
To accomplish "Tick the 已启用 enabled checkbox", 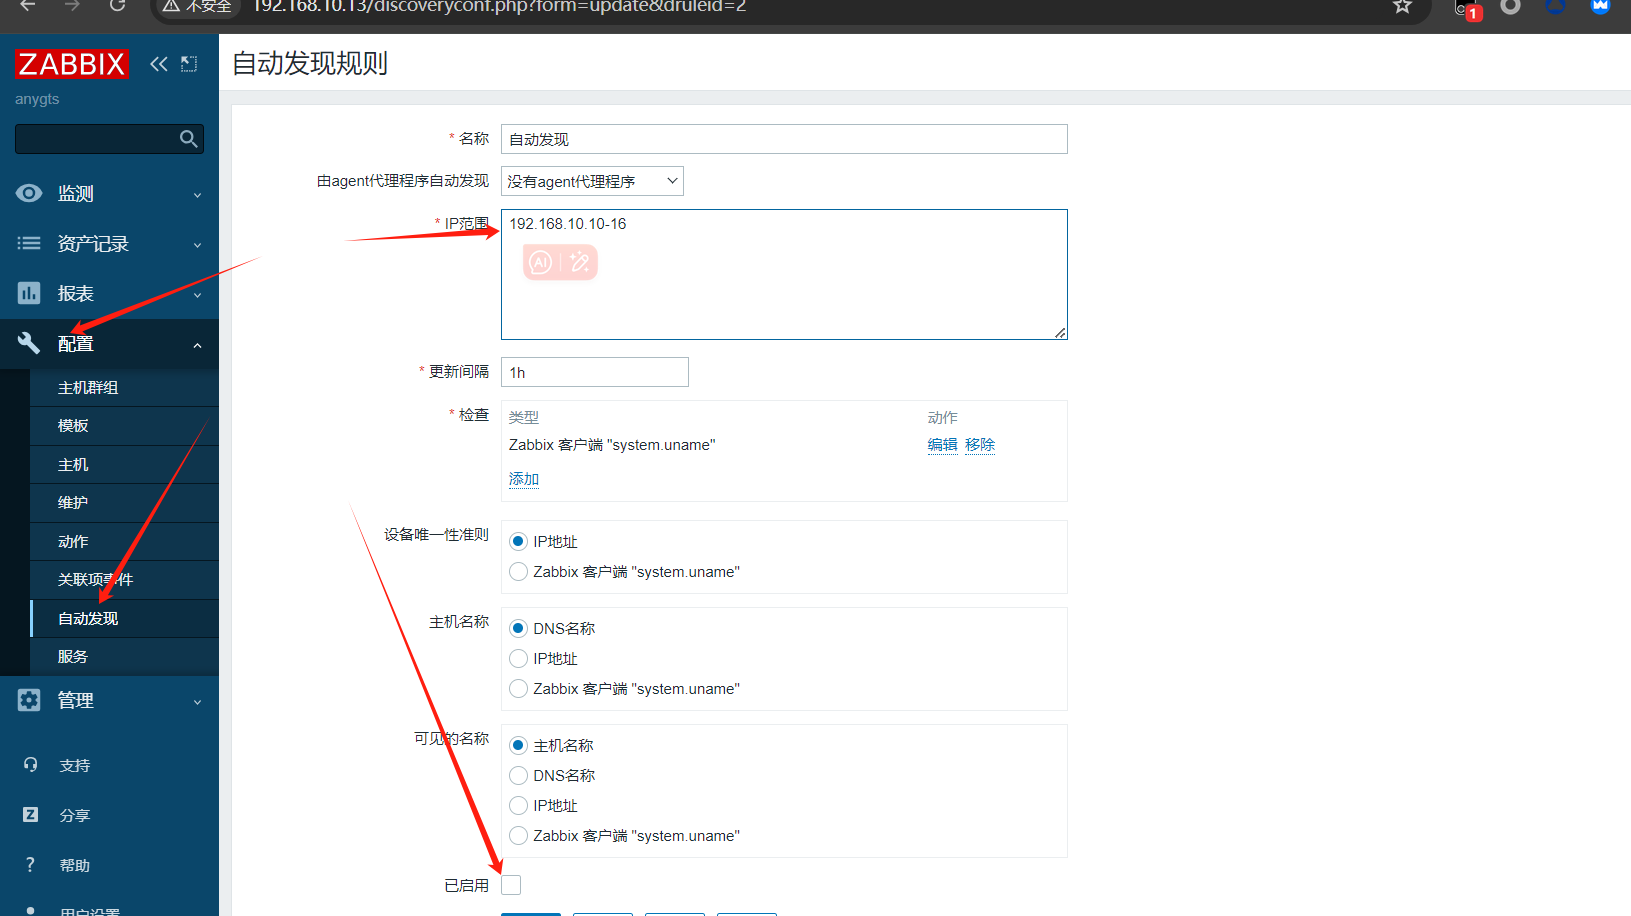I will click(x=511, y=885).
